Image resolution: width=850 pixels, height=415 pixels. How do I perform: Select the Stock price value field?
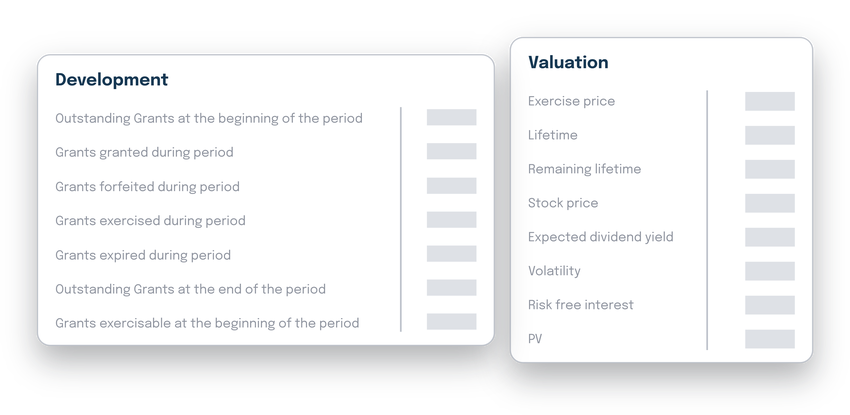(769, 203)
